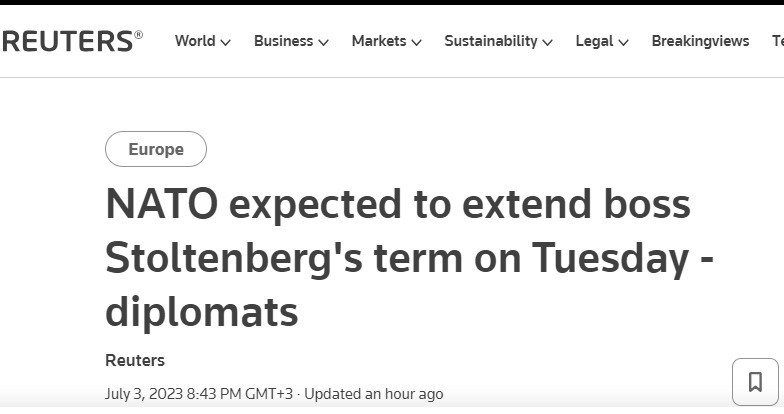Save article with the bookmark icon
The width and height of the screenshot is (784, 414).
click(755, 382)
